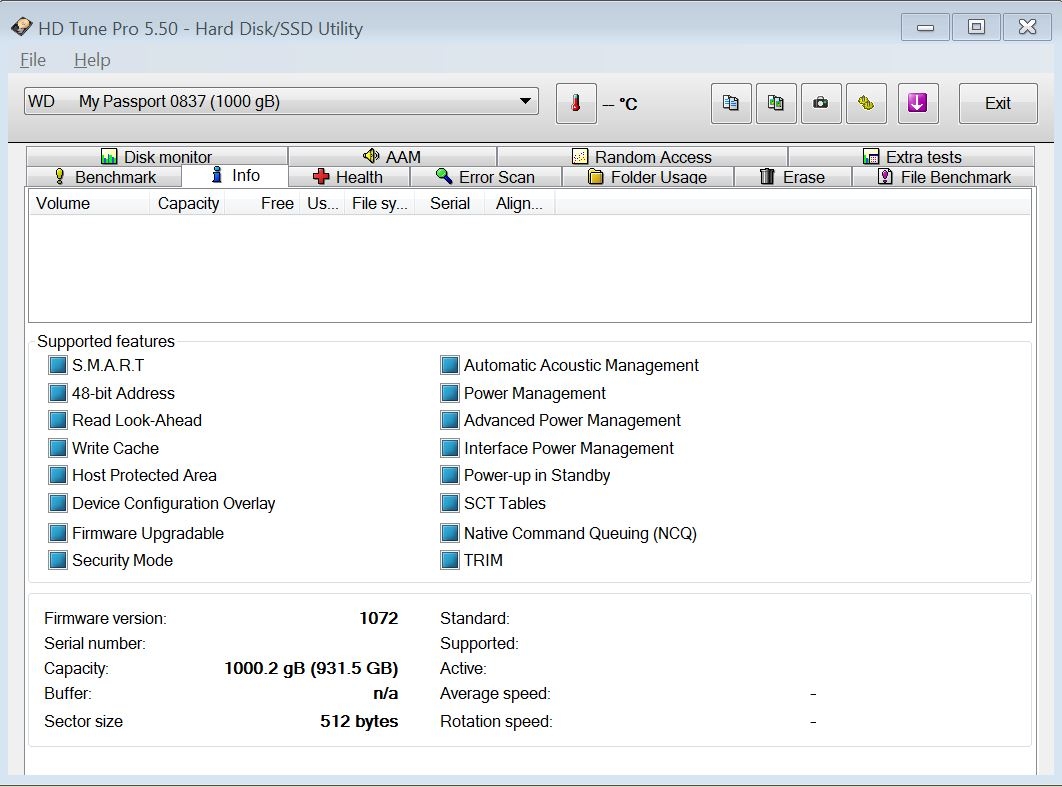
Task: Click the TRIM checkbox
Action: click(x=450, y=560)
